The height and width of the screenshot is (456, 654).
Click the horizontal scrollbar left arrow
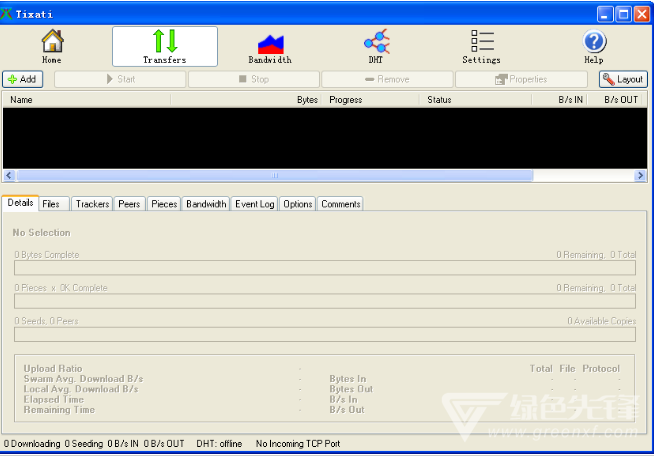[9, 175]
